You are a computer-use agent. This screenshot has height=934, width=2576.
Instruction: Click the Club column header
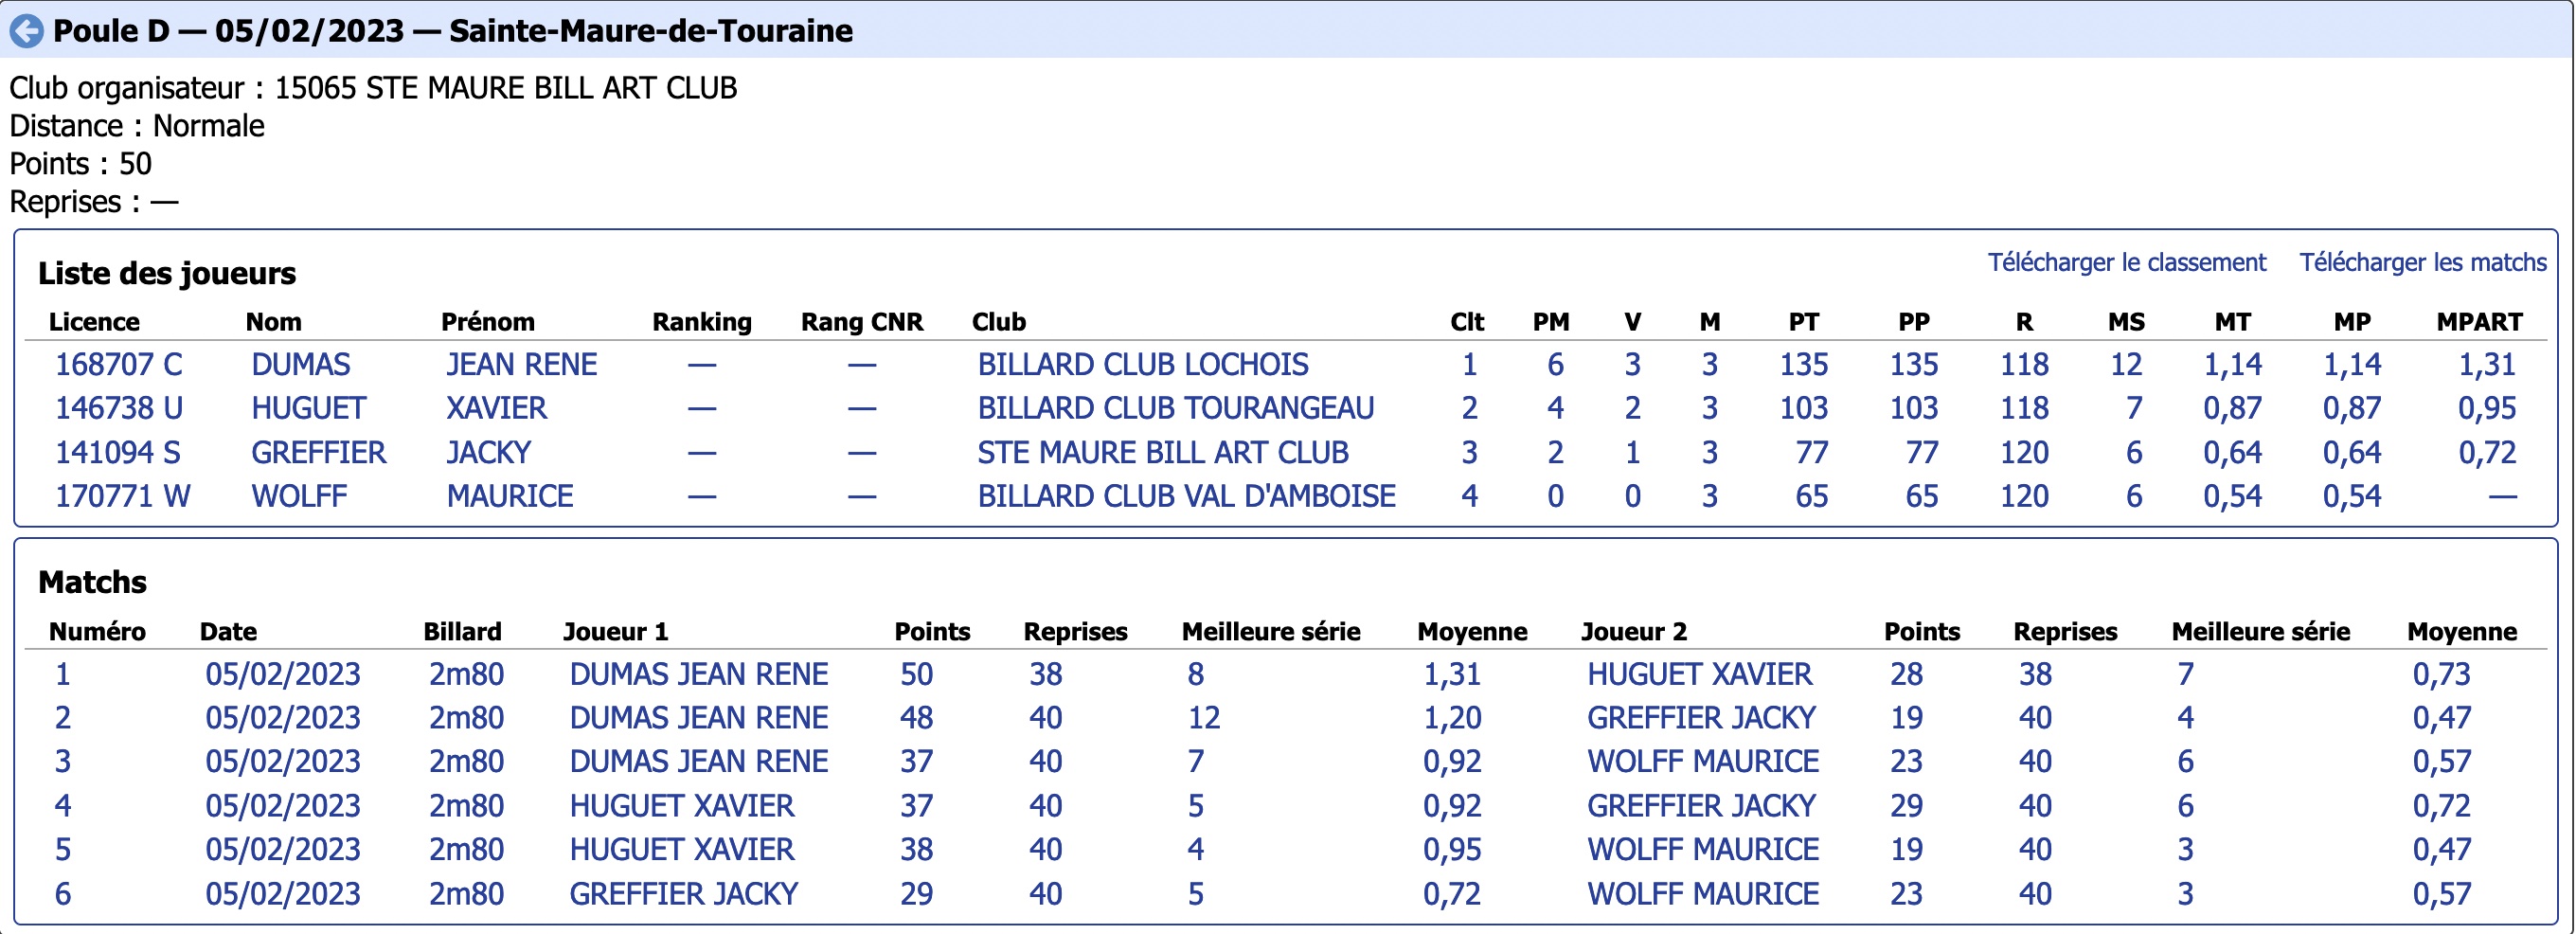[998, 322]
